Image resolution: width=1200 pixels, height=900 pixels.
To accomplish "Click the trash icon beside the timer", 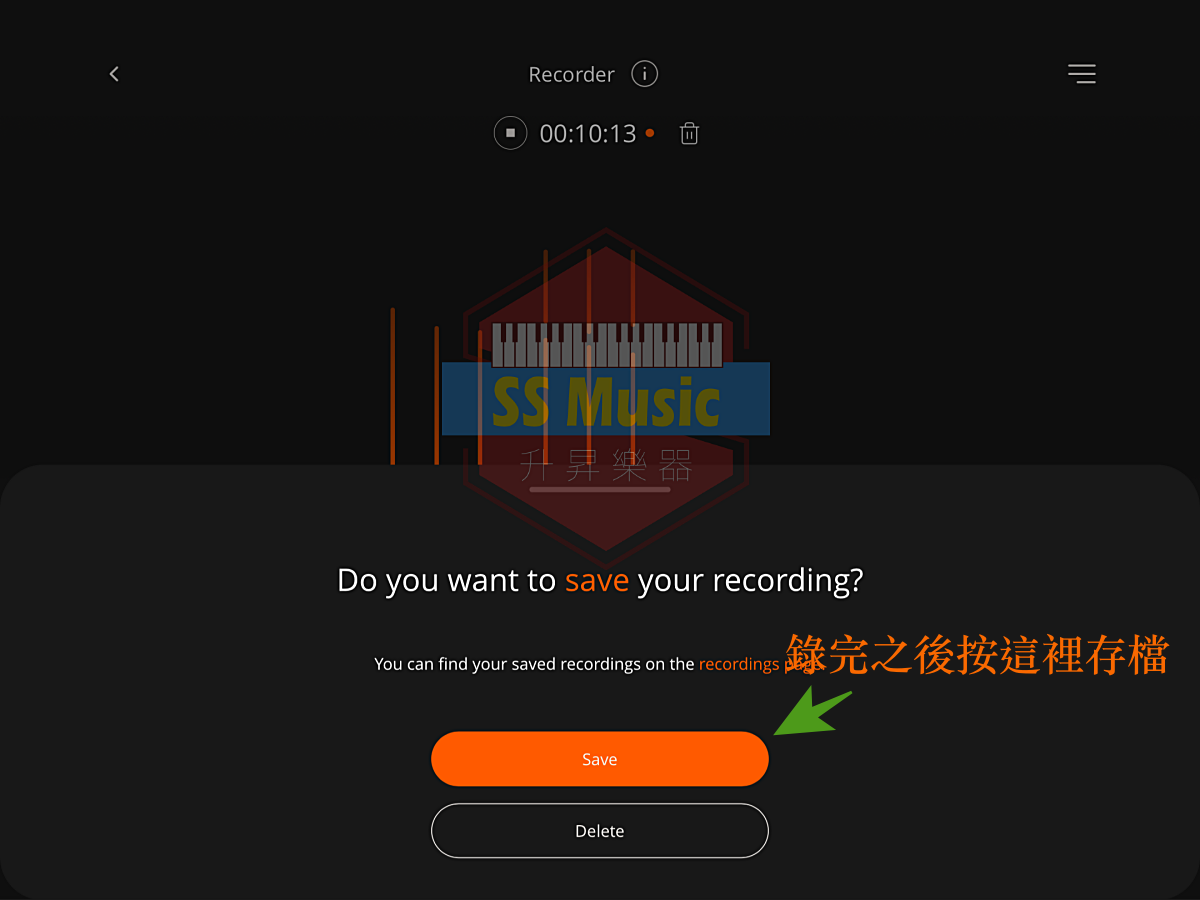I will (x=689, y=133).
